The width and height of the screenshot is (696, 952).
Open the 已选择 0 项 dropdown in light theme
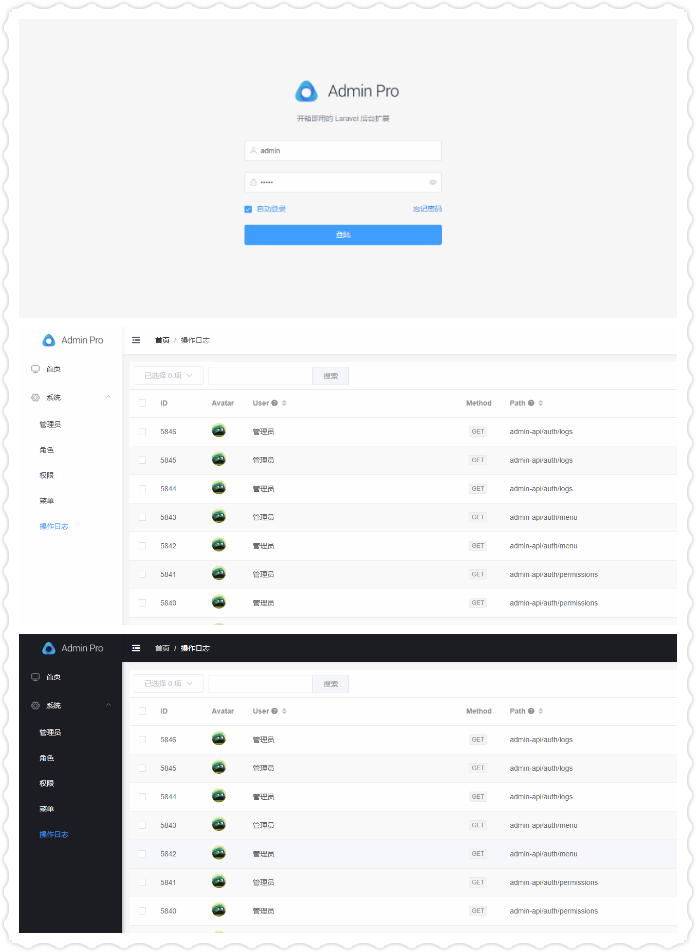tap(168, 376)
